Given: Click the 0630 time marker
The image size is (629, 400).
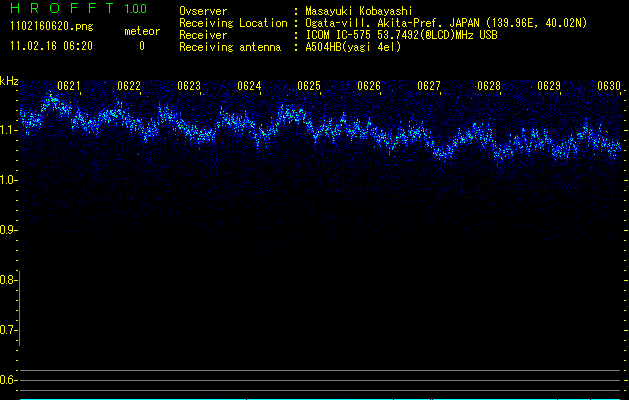Looking at the screenshot, I should coord(609,87).
